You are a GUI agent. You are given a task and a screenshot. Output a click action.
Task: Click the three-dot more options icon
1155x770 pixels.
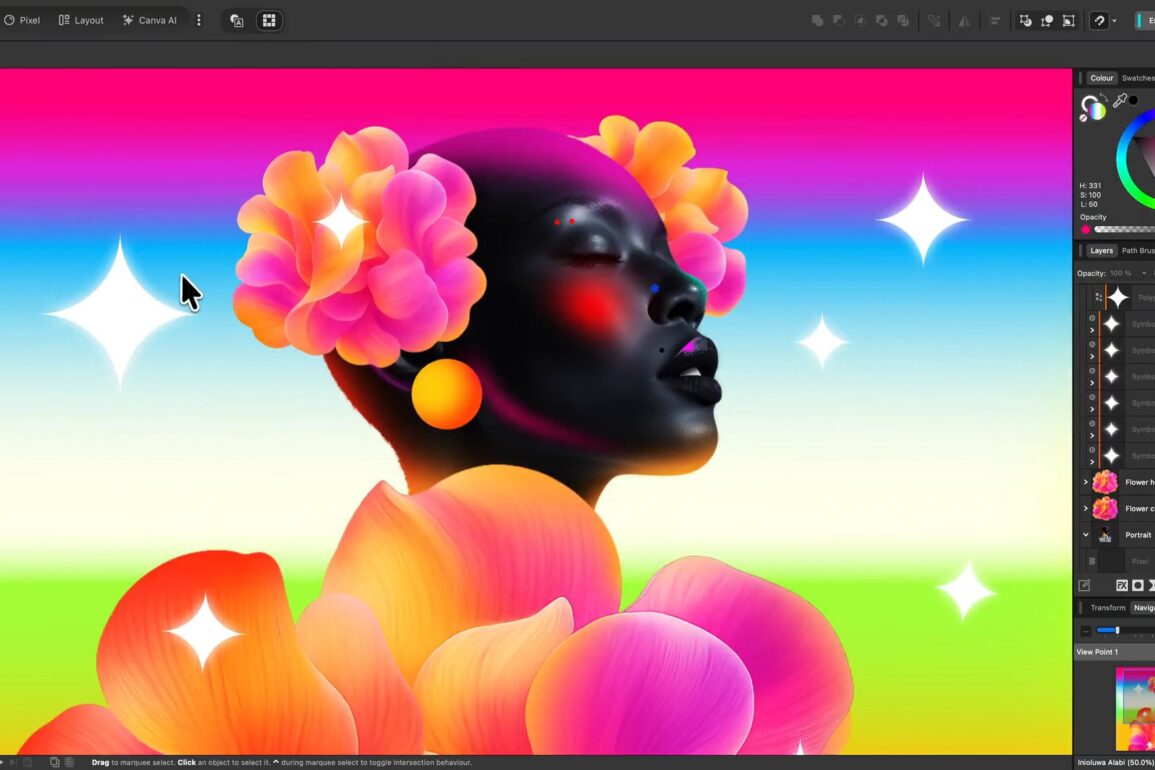(198, 20)
